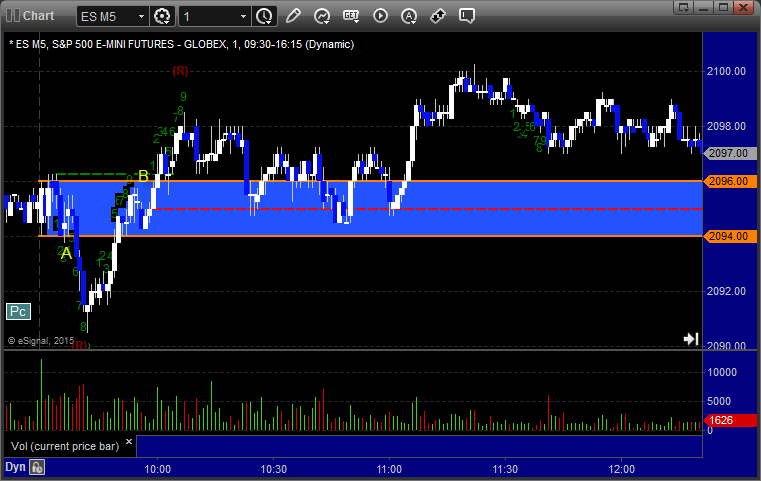Close the Chart window
761x481 pixels.
[x=743, y=7]
